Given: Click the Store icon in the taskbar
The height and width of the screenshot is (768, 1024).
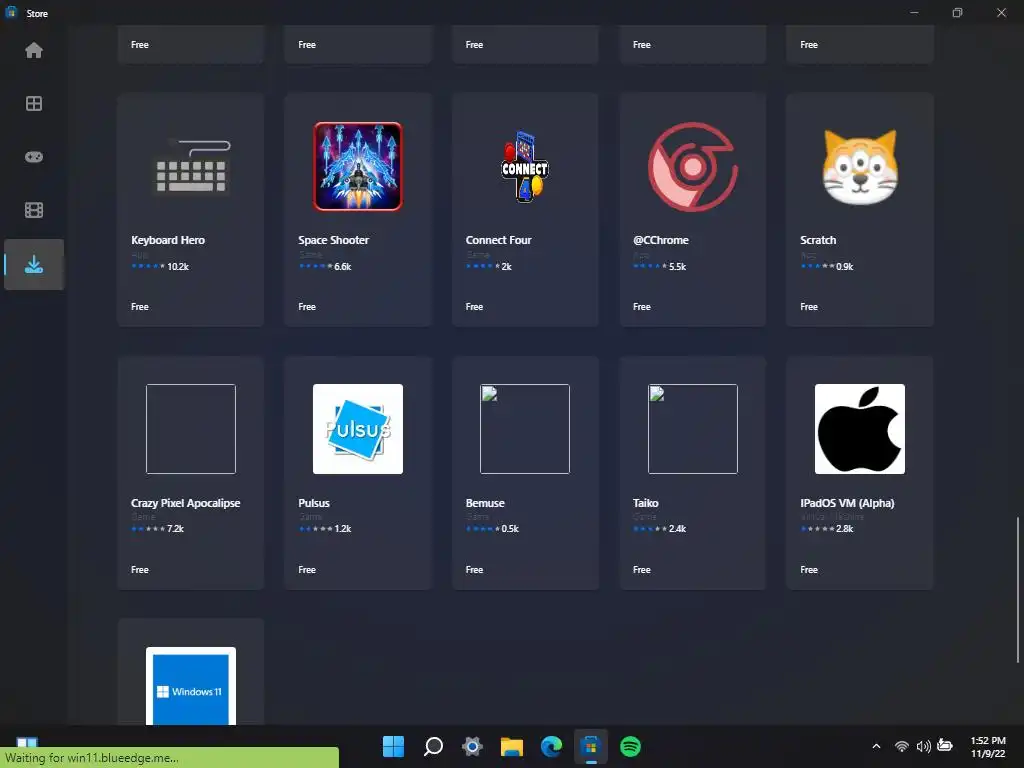Looking at the screenshot, I should 591,746.
